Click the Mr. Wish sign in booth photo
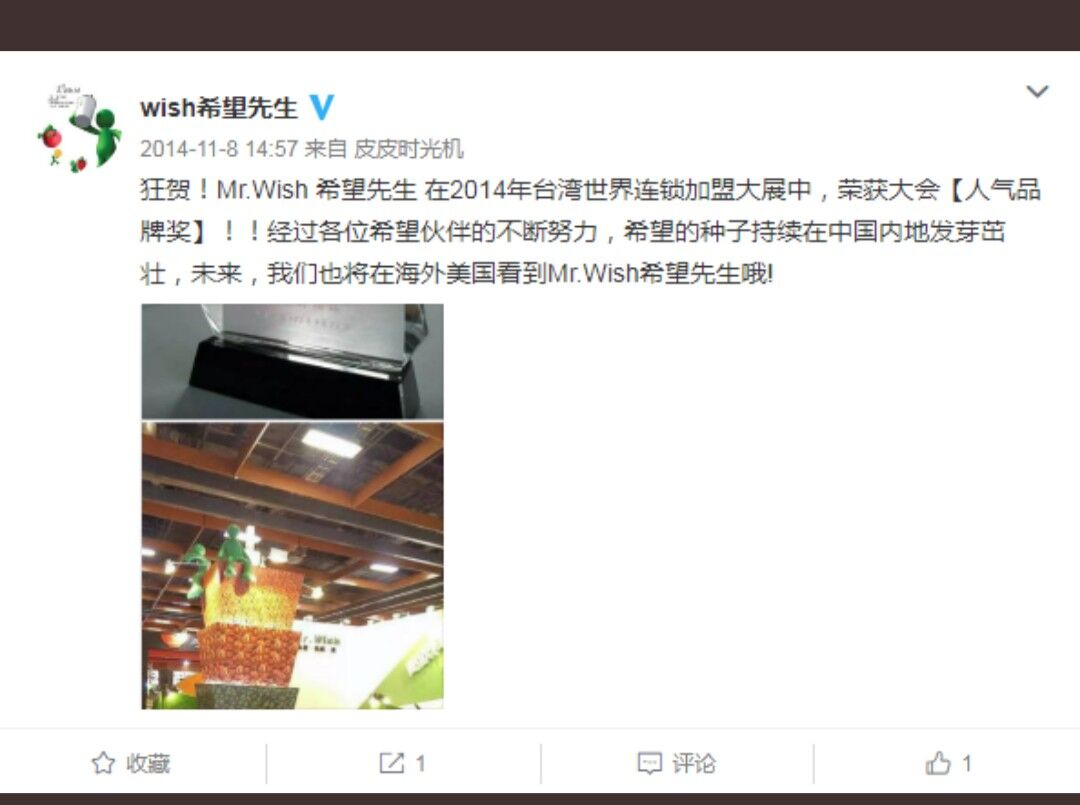This screenshot has width=1080, height=805. pyautogui.click(x=320, y=640)
